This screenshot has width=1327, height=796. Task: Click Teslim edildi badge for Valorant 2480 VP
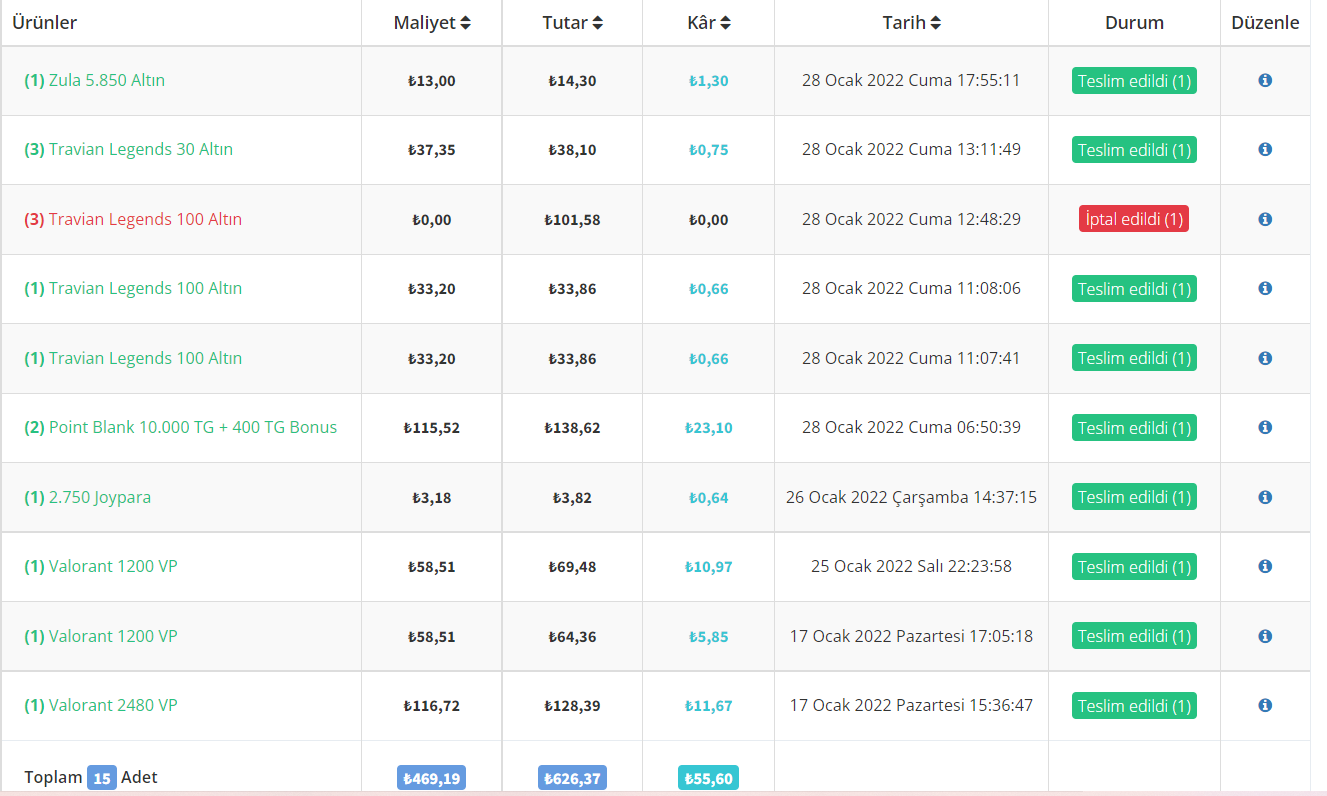coord(1134,705)
